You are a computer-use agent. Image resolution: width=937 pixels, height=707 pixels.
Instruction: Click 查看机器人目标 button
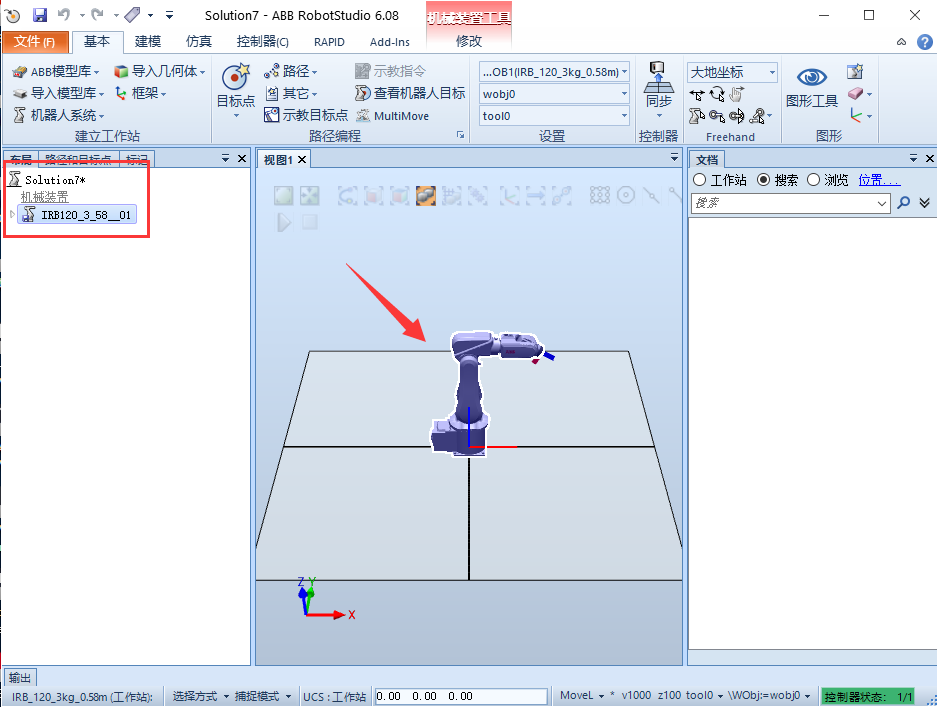[410, 93]
